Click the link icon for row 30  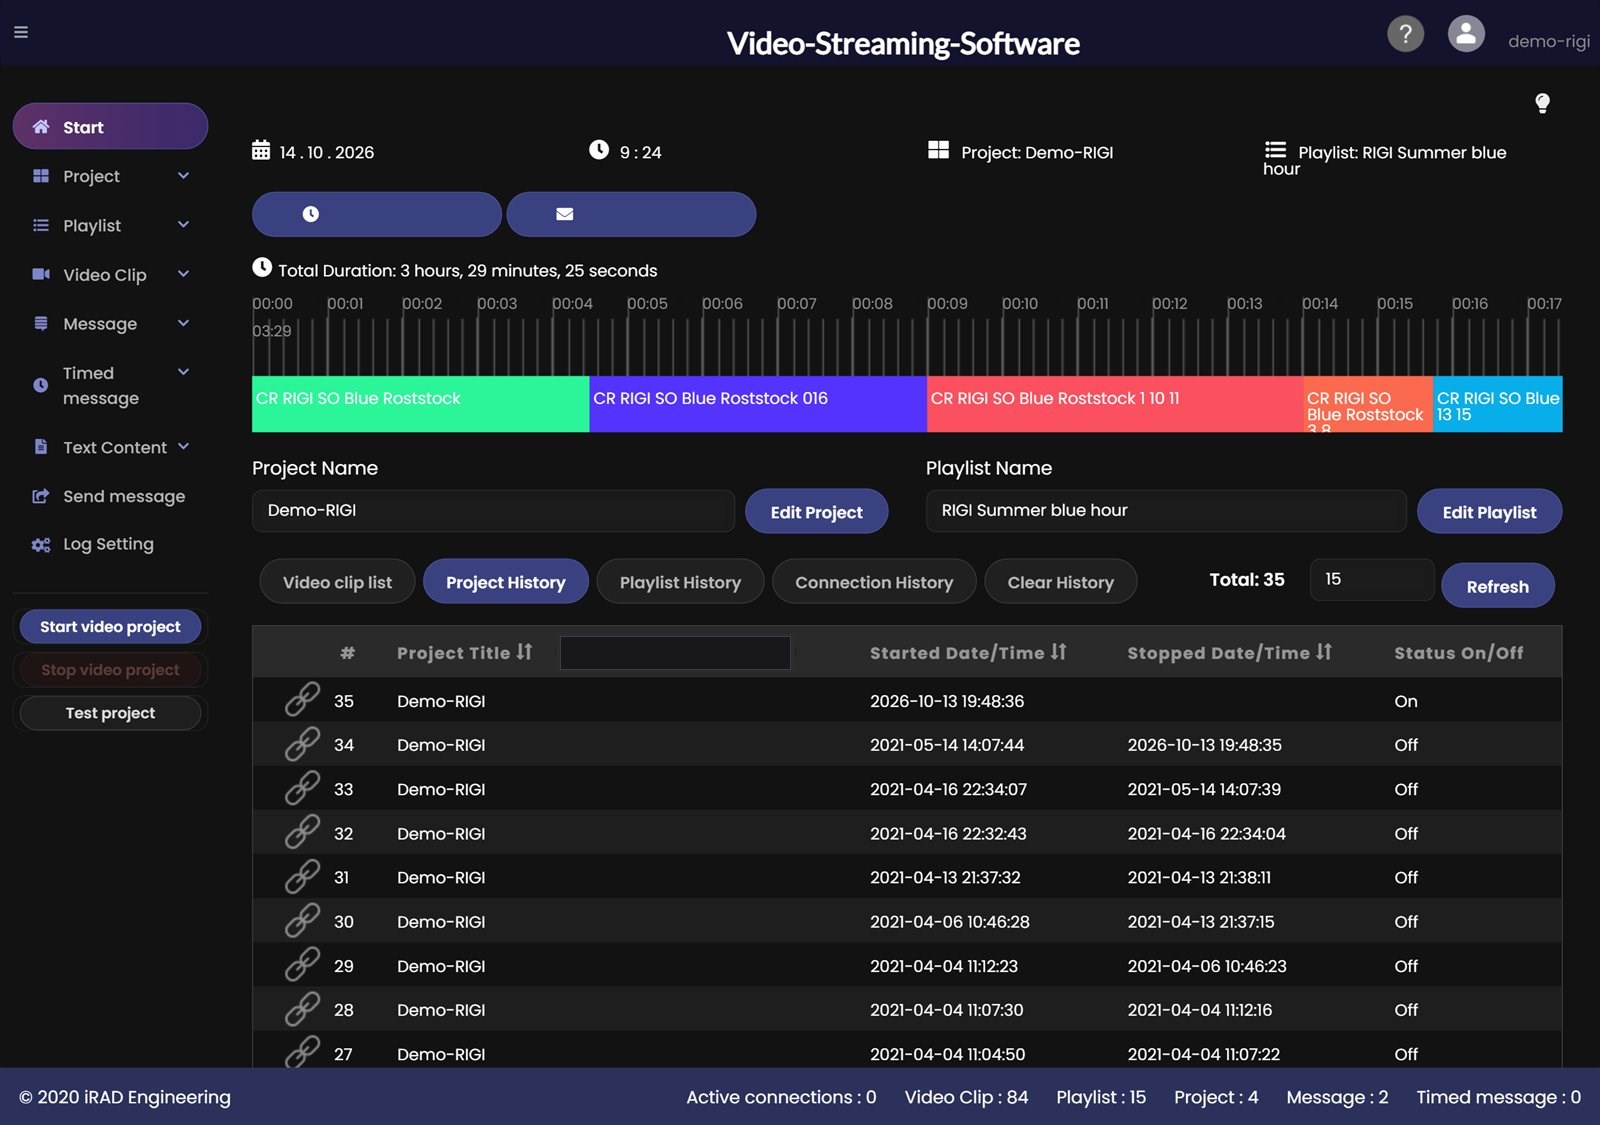(x=302, y=921)
